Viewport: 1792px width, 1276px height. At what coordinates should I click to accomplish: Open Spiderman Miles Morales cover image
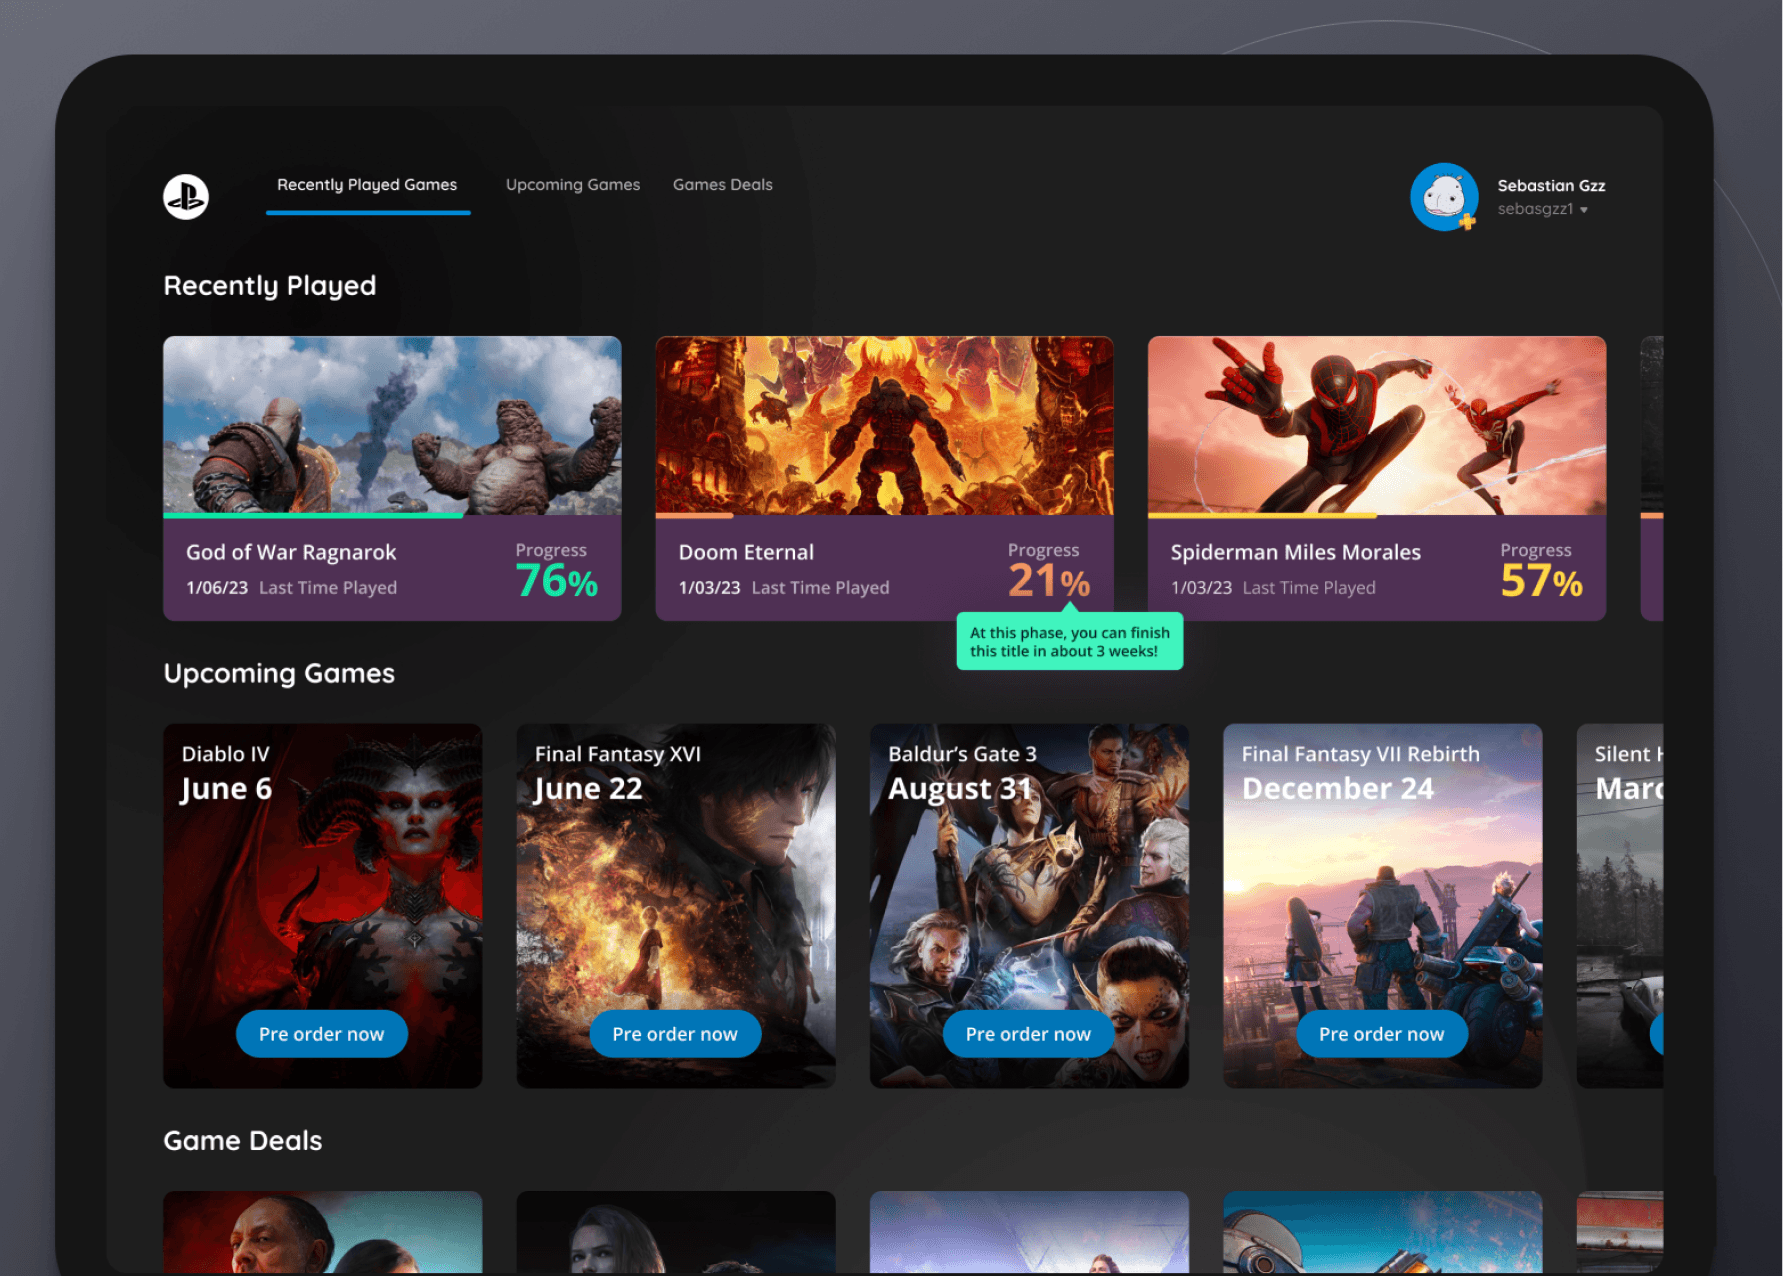pyautogui.click(x=1377, y=425)
